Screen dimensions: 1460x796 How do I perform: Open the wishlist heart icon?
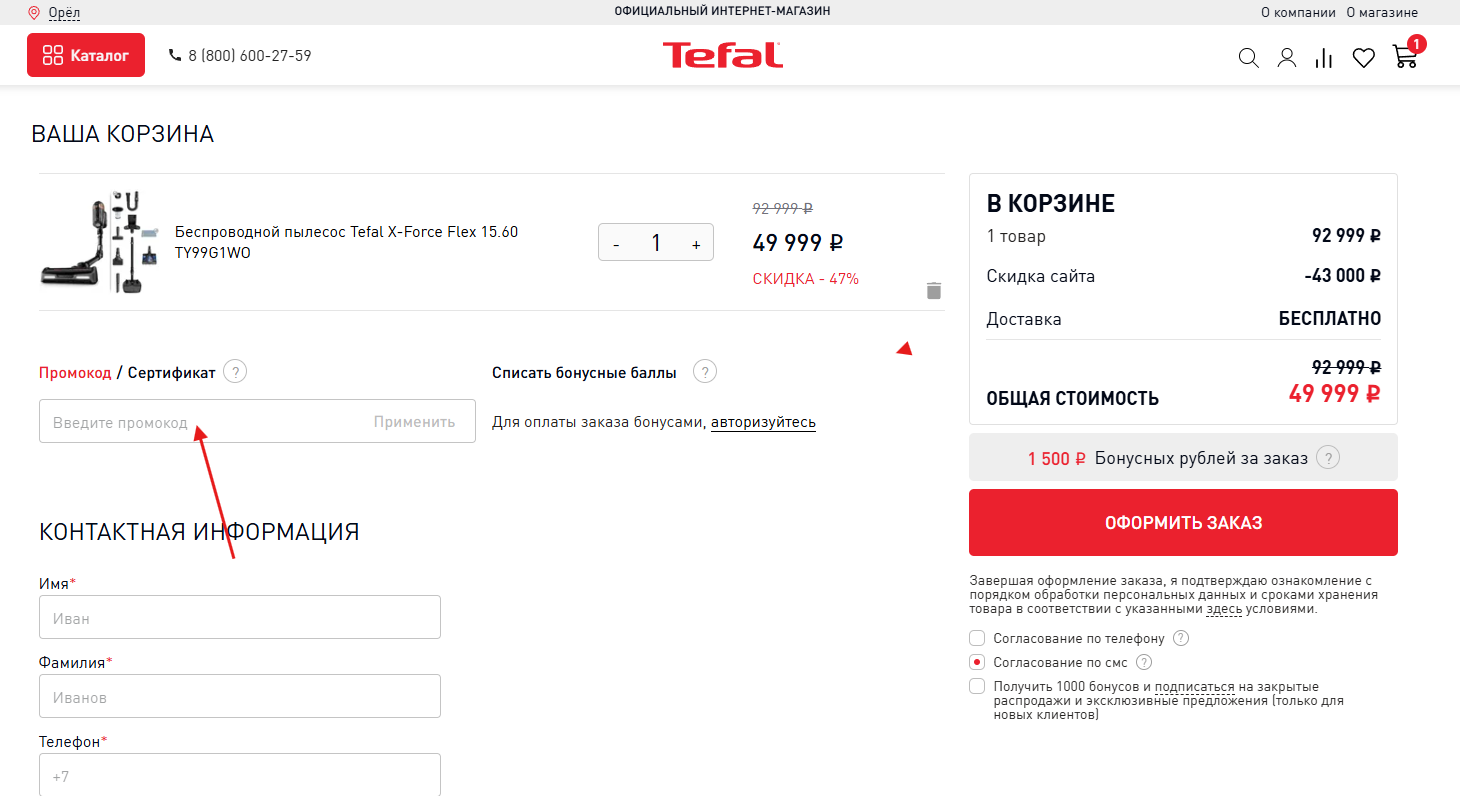(1364, 58)
